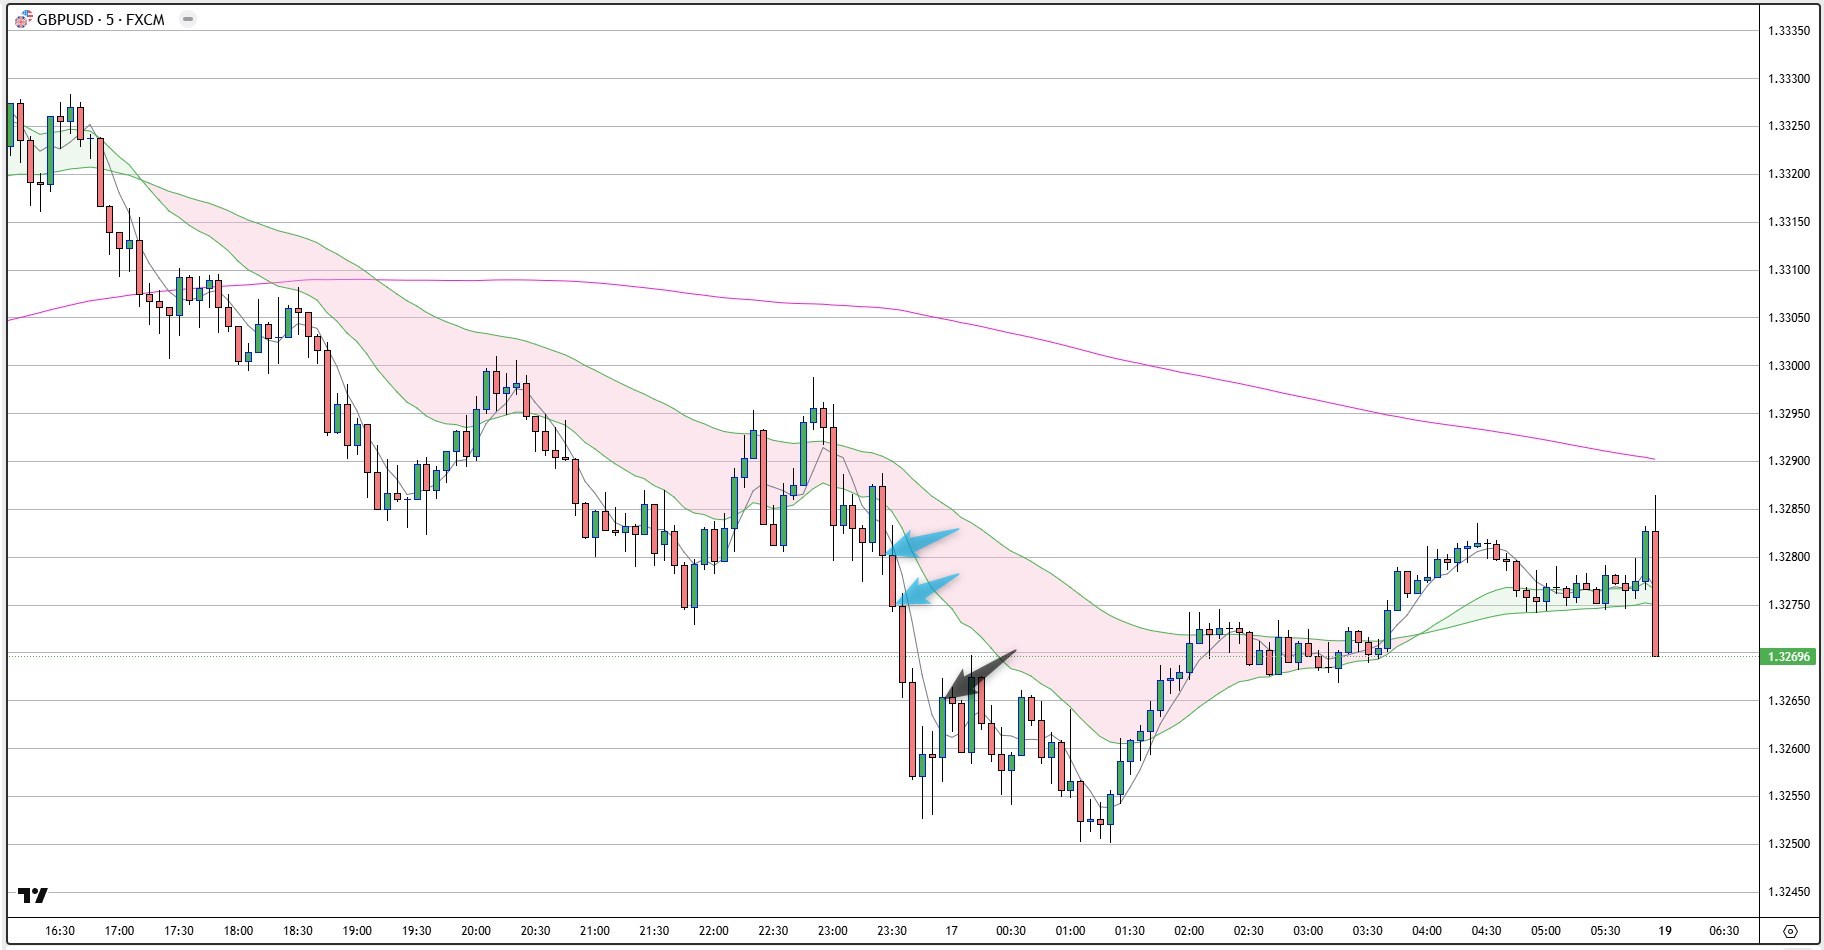Click the 04:00 time axis label
The width and height of the screenshot is (1824, 950).
click(x=1427, y=931)
